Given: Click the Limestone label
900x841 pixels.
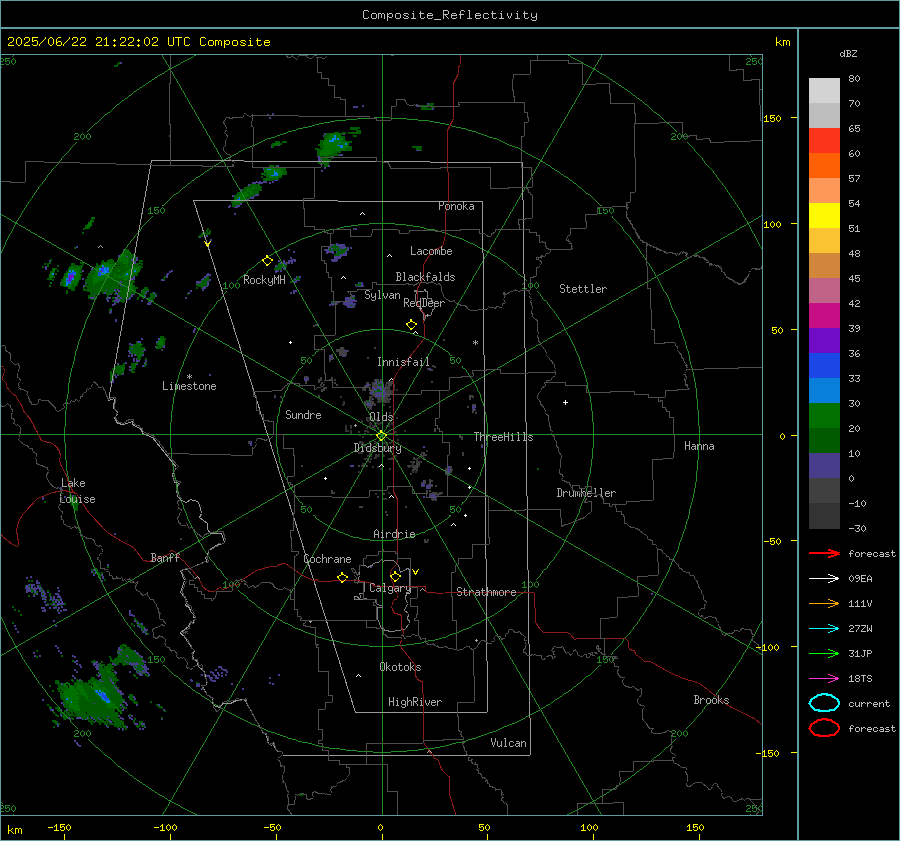Looking at the screenshot, I should click(189, 386).
